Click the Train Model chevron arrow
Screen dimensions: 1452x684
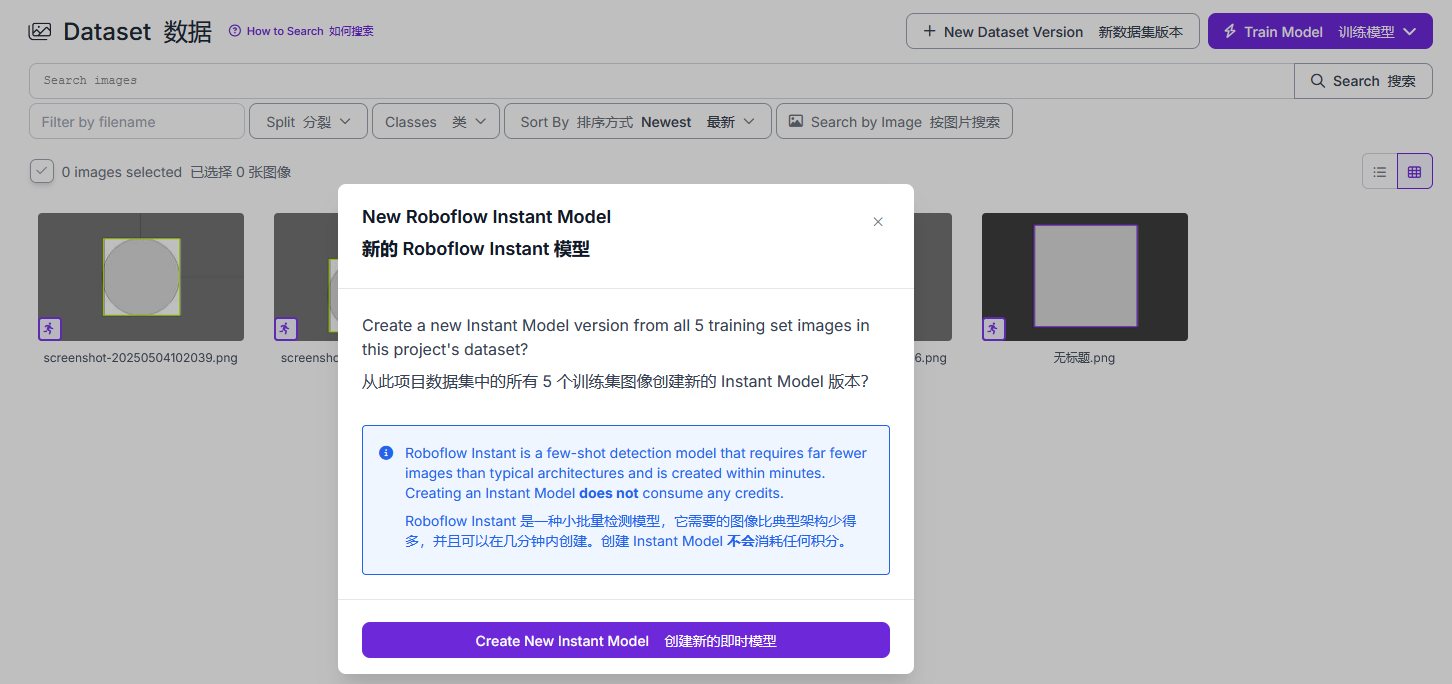point(1410,32)
